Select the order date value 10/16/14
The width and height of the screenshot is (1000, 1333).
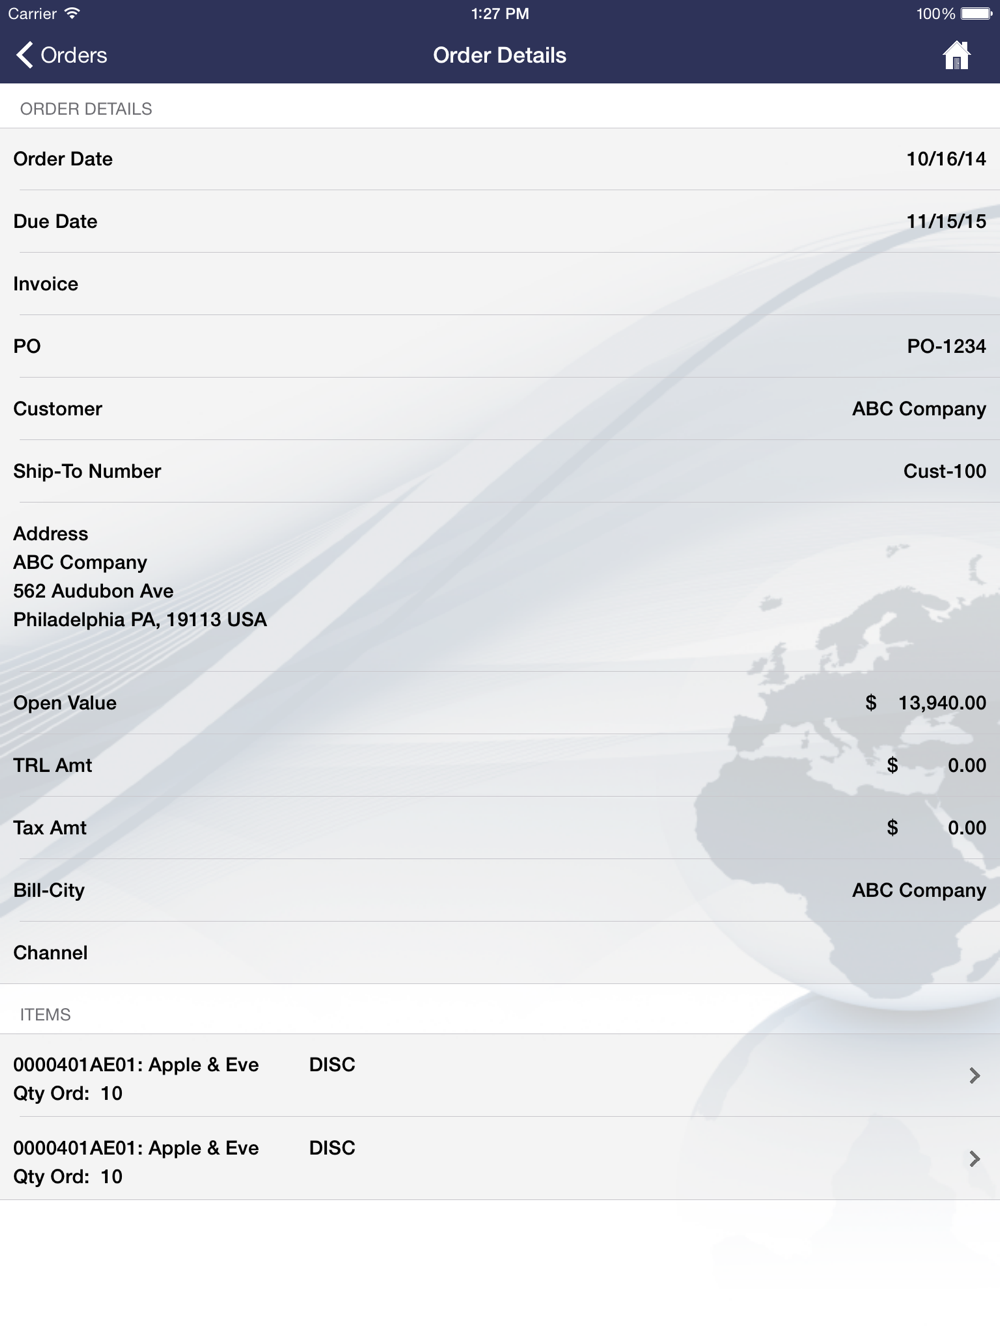(946, 159)
